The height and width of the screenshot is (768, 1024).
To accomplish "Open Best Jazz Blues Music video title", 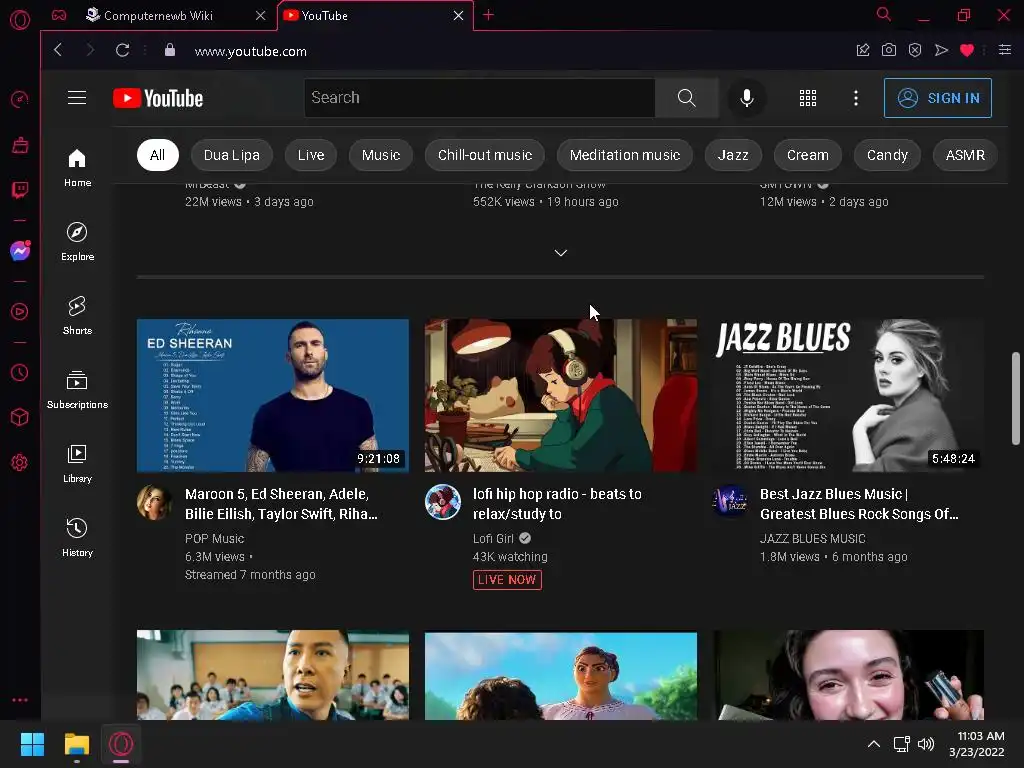I will coord(859,504).
